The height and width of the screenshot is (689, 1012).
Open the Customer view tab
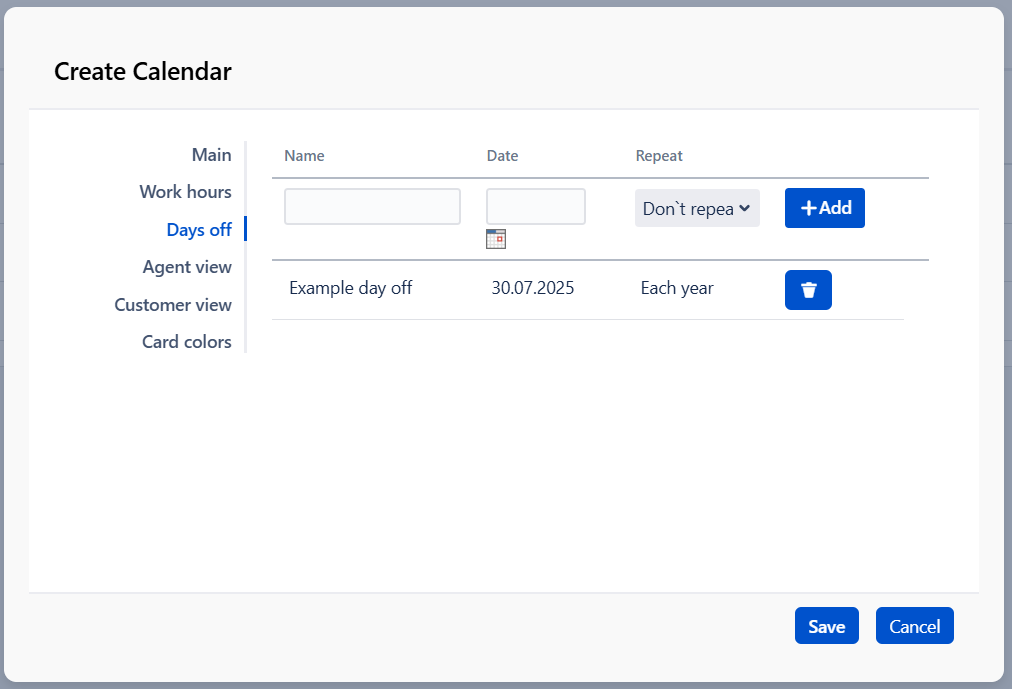(173, 305)
